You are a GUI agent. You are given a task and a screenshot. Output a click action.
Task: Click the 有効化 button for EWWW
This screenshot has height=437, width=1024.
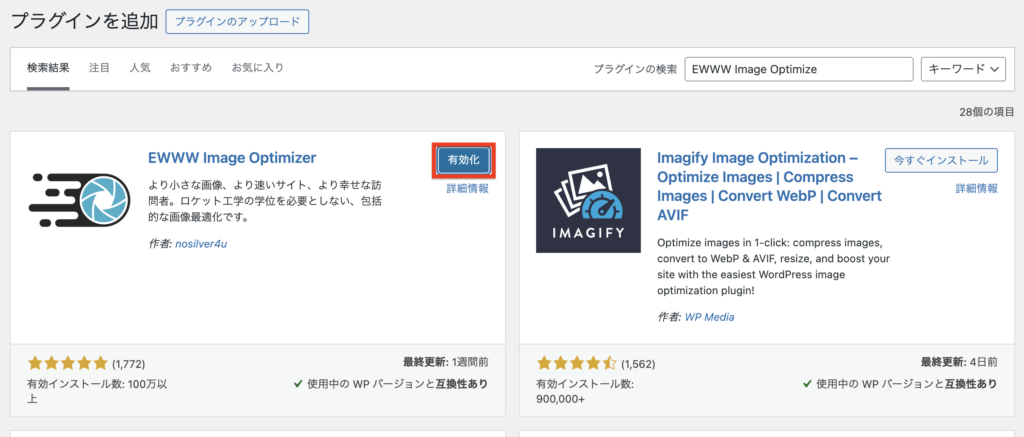coord(464,160)
